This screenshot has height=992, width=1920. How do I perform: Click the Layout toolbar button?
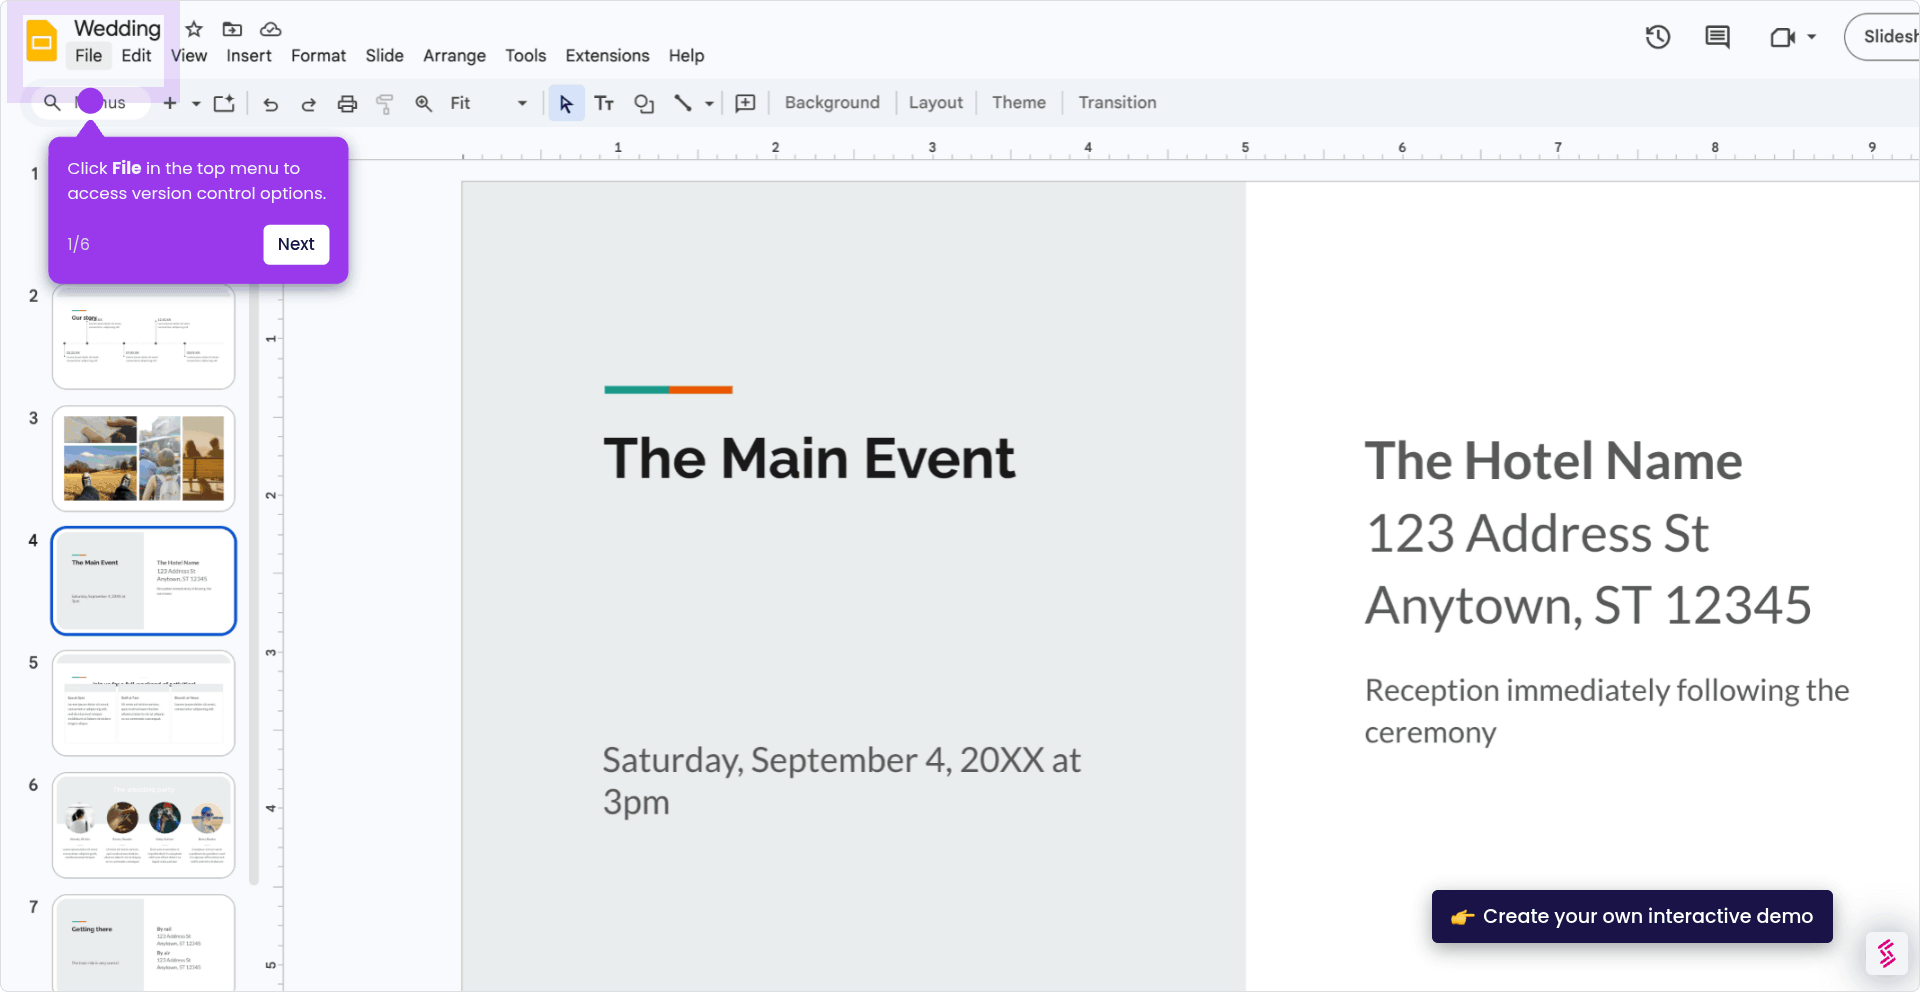coord(936,103)
